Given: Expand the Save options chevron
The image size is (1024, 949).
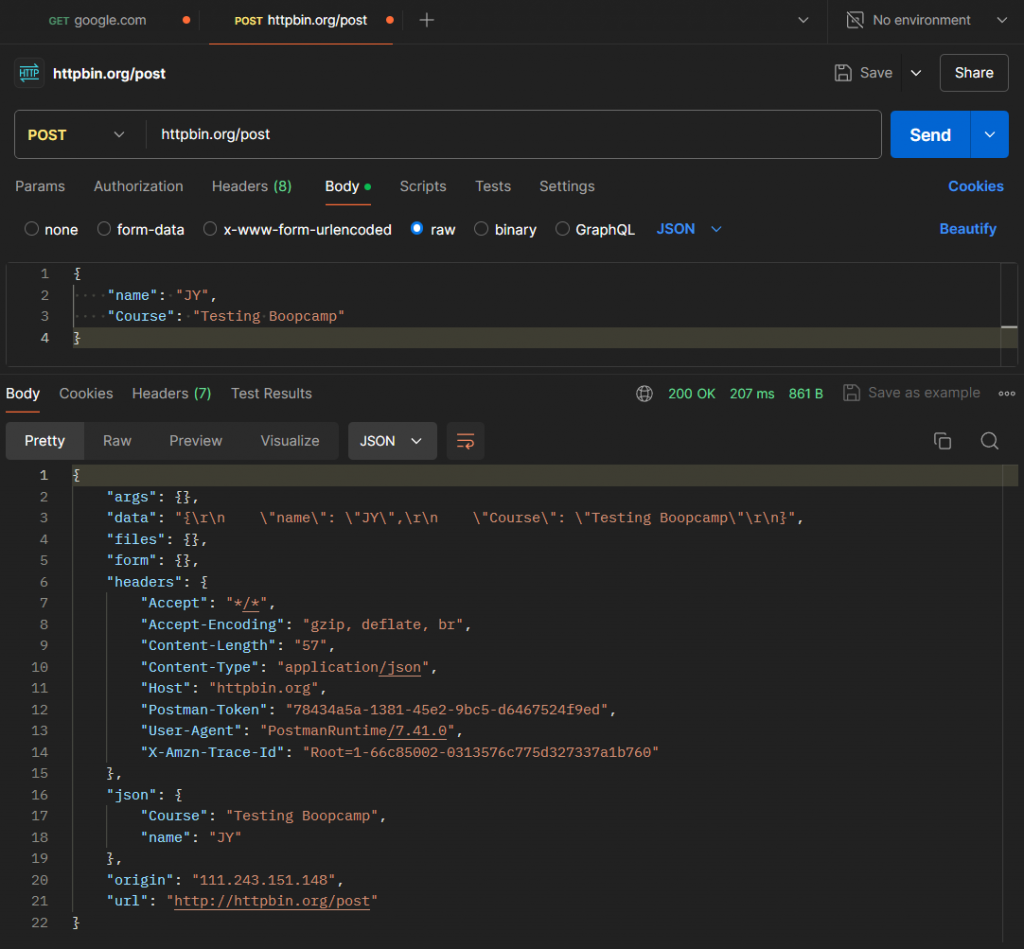Looking at the screenshot, I should click(x=916, y=73).
